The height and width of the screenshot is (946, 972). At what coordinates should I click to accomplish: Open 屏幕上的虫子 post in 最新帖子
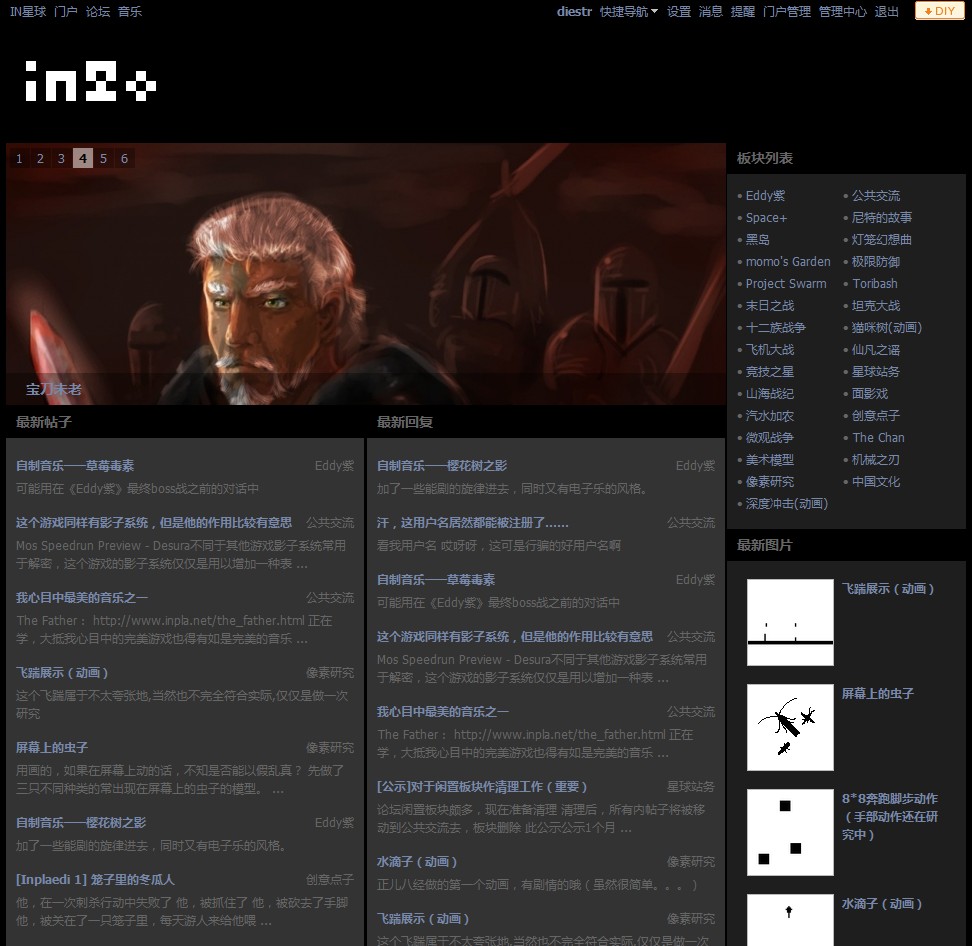(x=51, y=748)
